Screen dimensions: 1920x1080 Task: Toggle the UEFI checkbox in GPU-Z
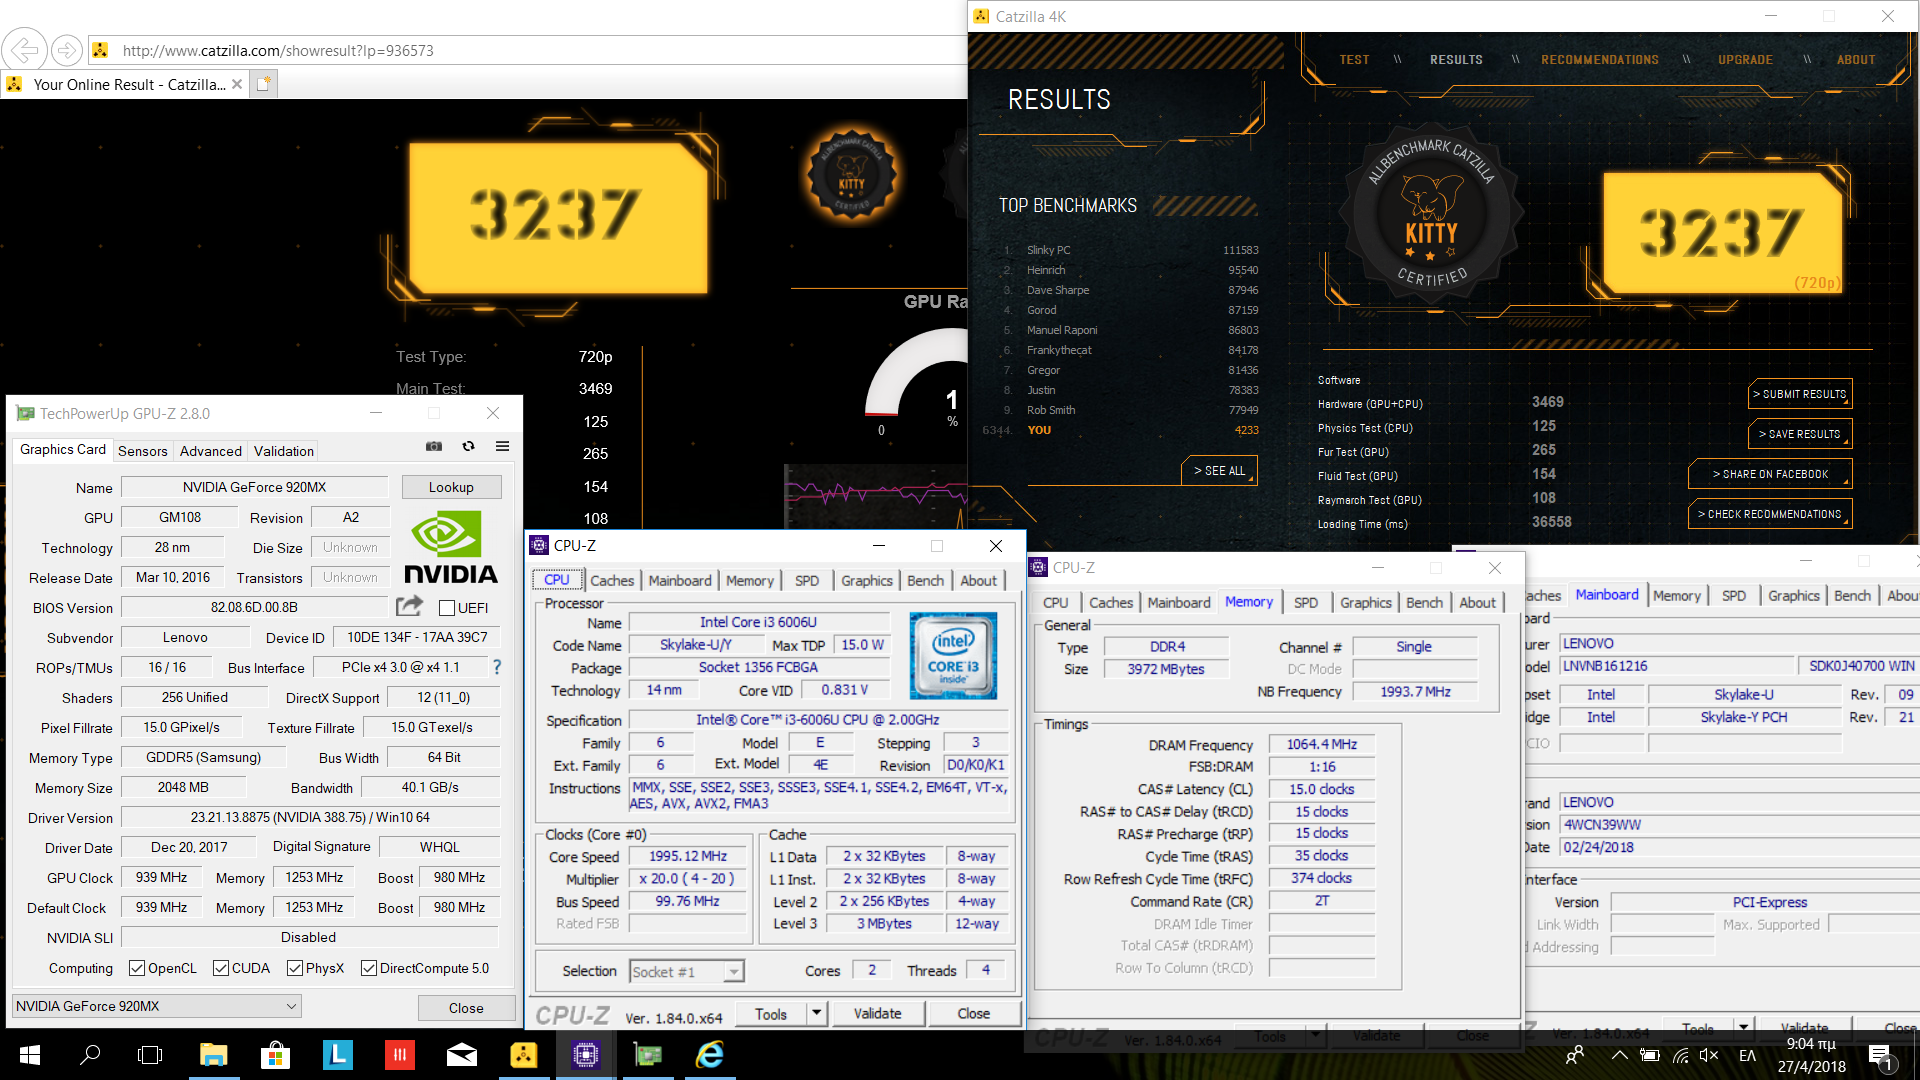(x=447, y=607)
